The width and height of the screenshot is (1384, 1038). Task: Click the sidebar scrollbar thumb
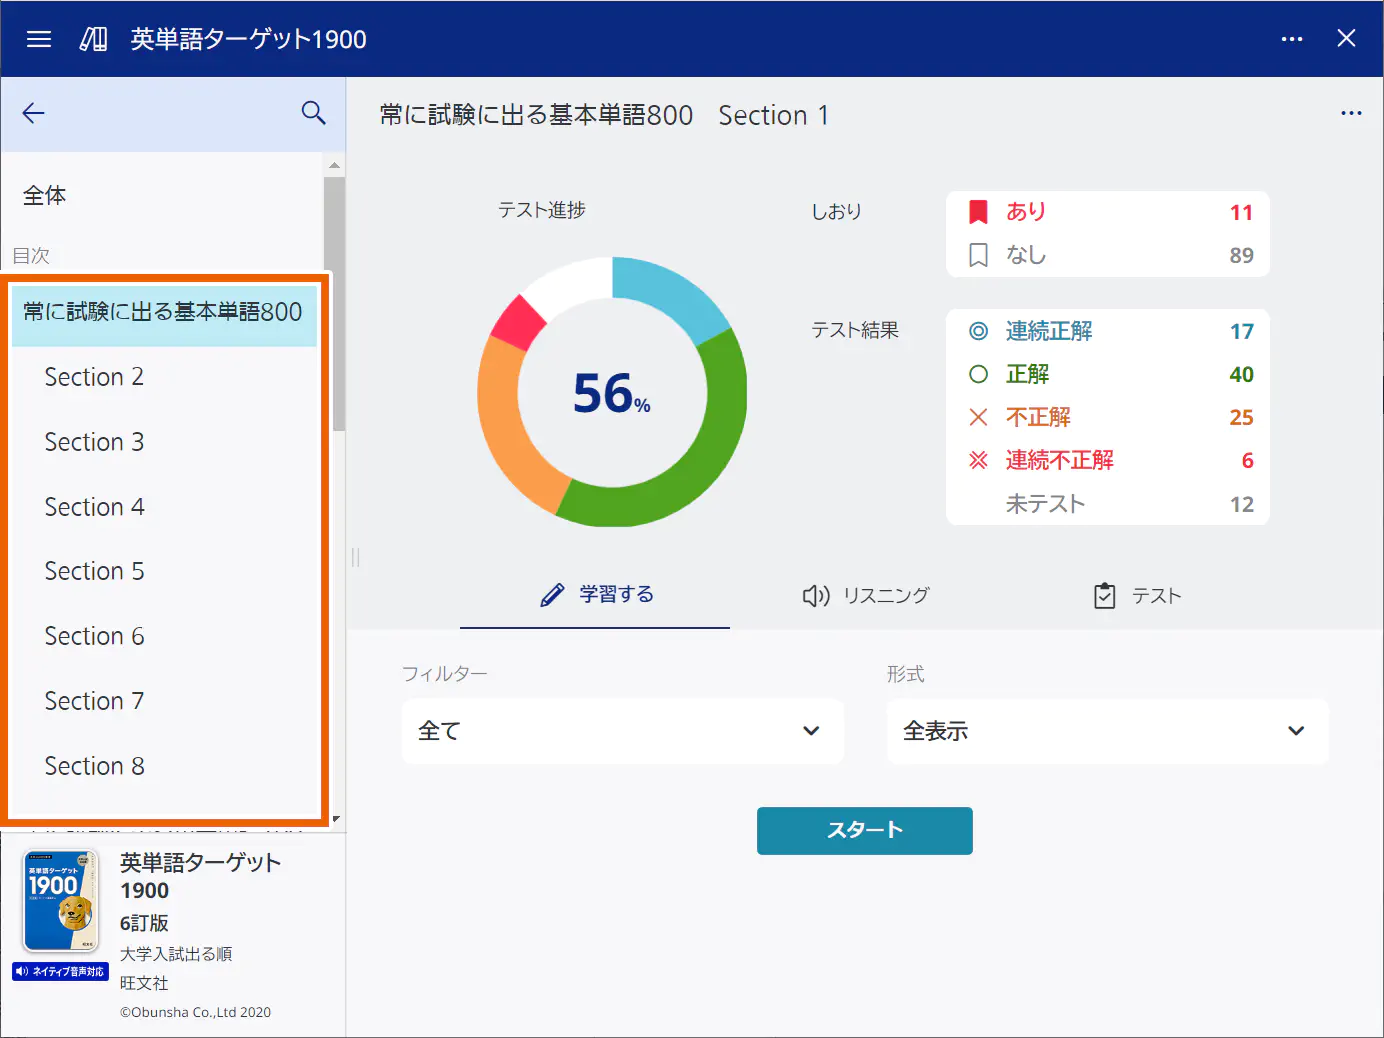point(335,304)
